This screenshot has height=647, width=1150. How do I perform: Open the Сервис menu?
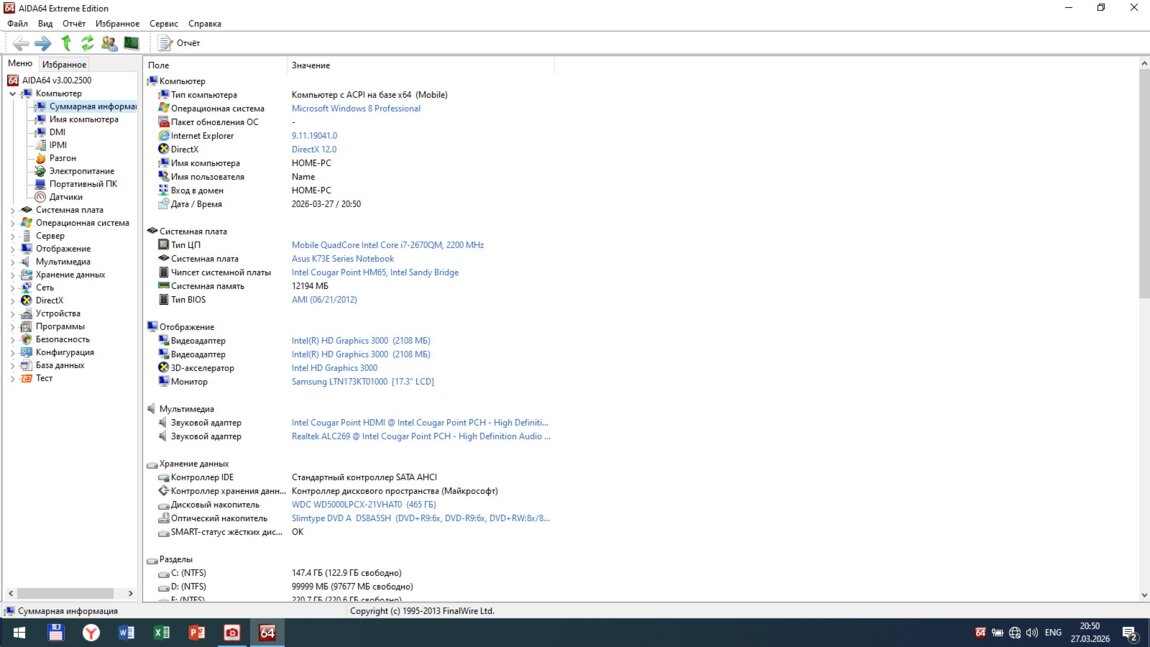click(163, 23)
